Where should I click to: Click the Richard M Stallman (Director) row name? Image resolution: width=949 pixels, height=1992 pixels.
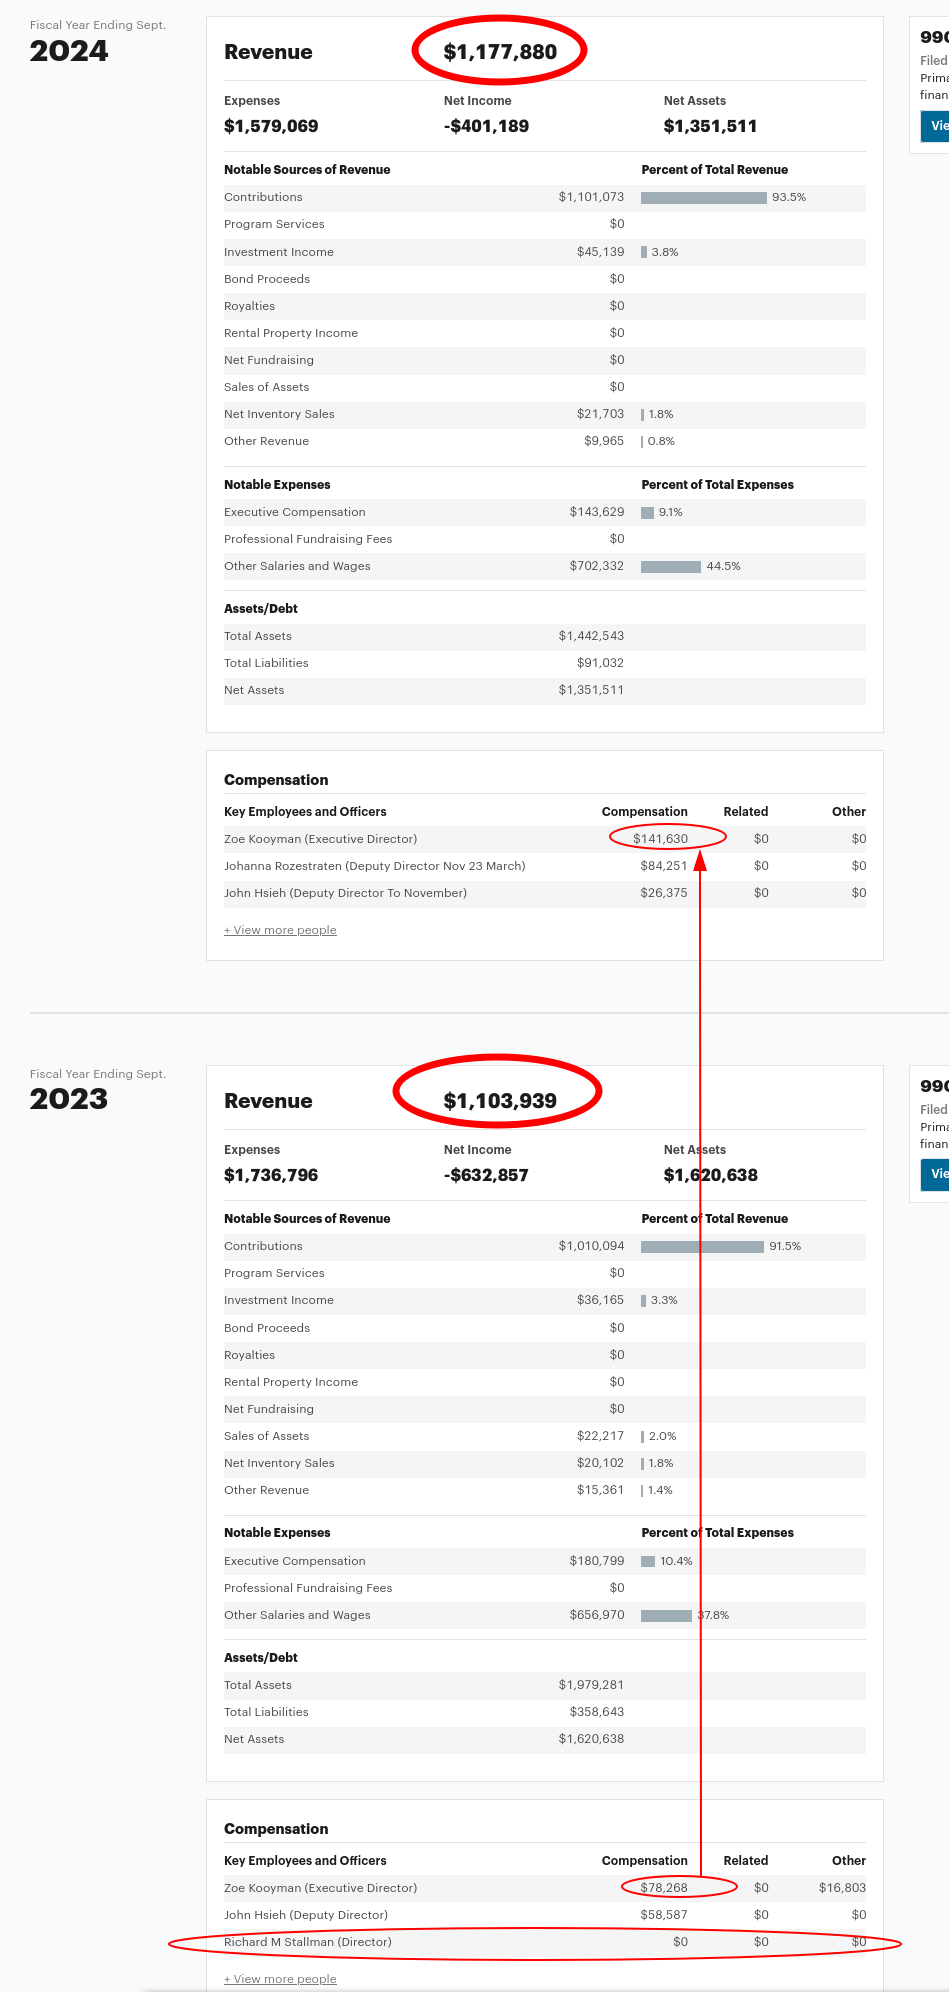point(308,1942)
